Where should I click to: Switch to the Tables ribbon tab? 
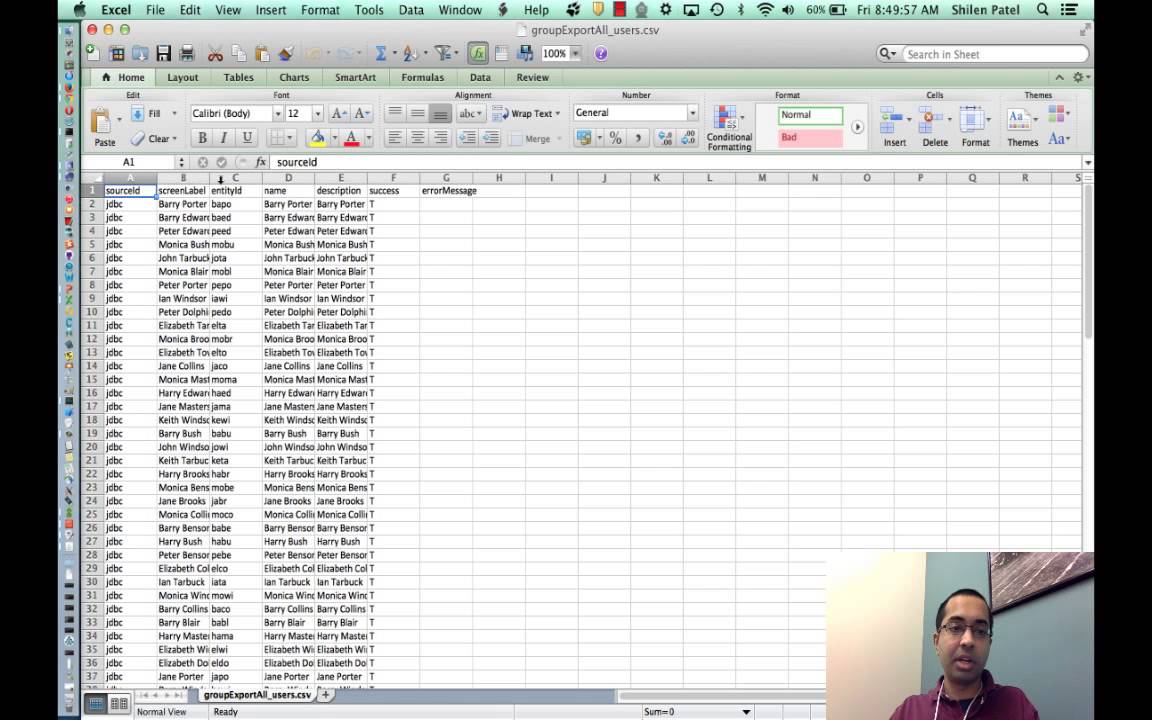[x=239, y=77]
